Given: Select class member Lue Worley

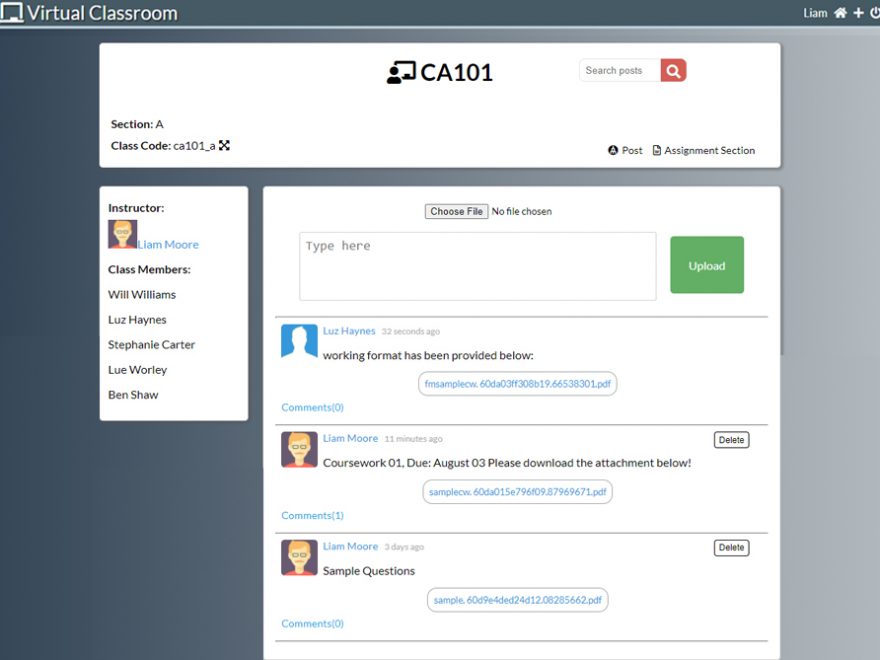Looking at the screenshot, I should tap(138, 370).
